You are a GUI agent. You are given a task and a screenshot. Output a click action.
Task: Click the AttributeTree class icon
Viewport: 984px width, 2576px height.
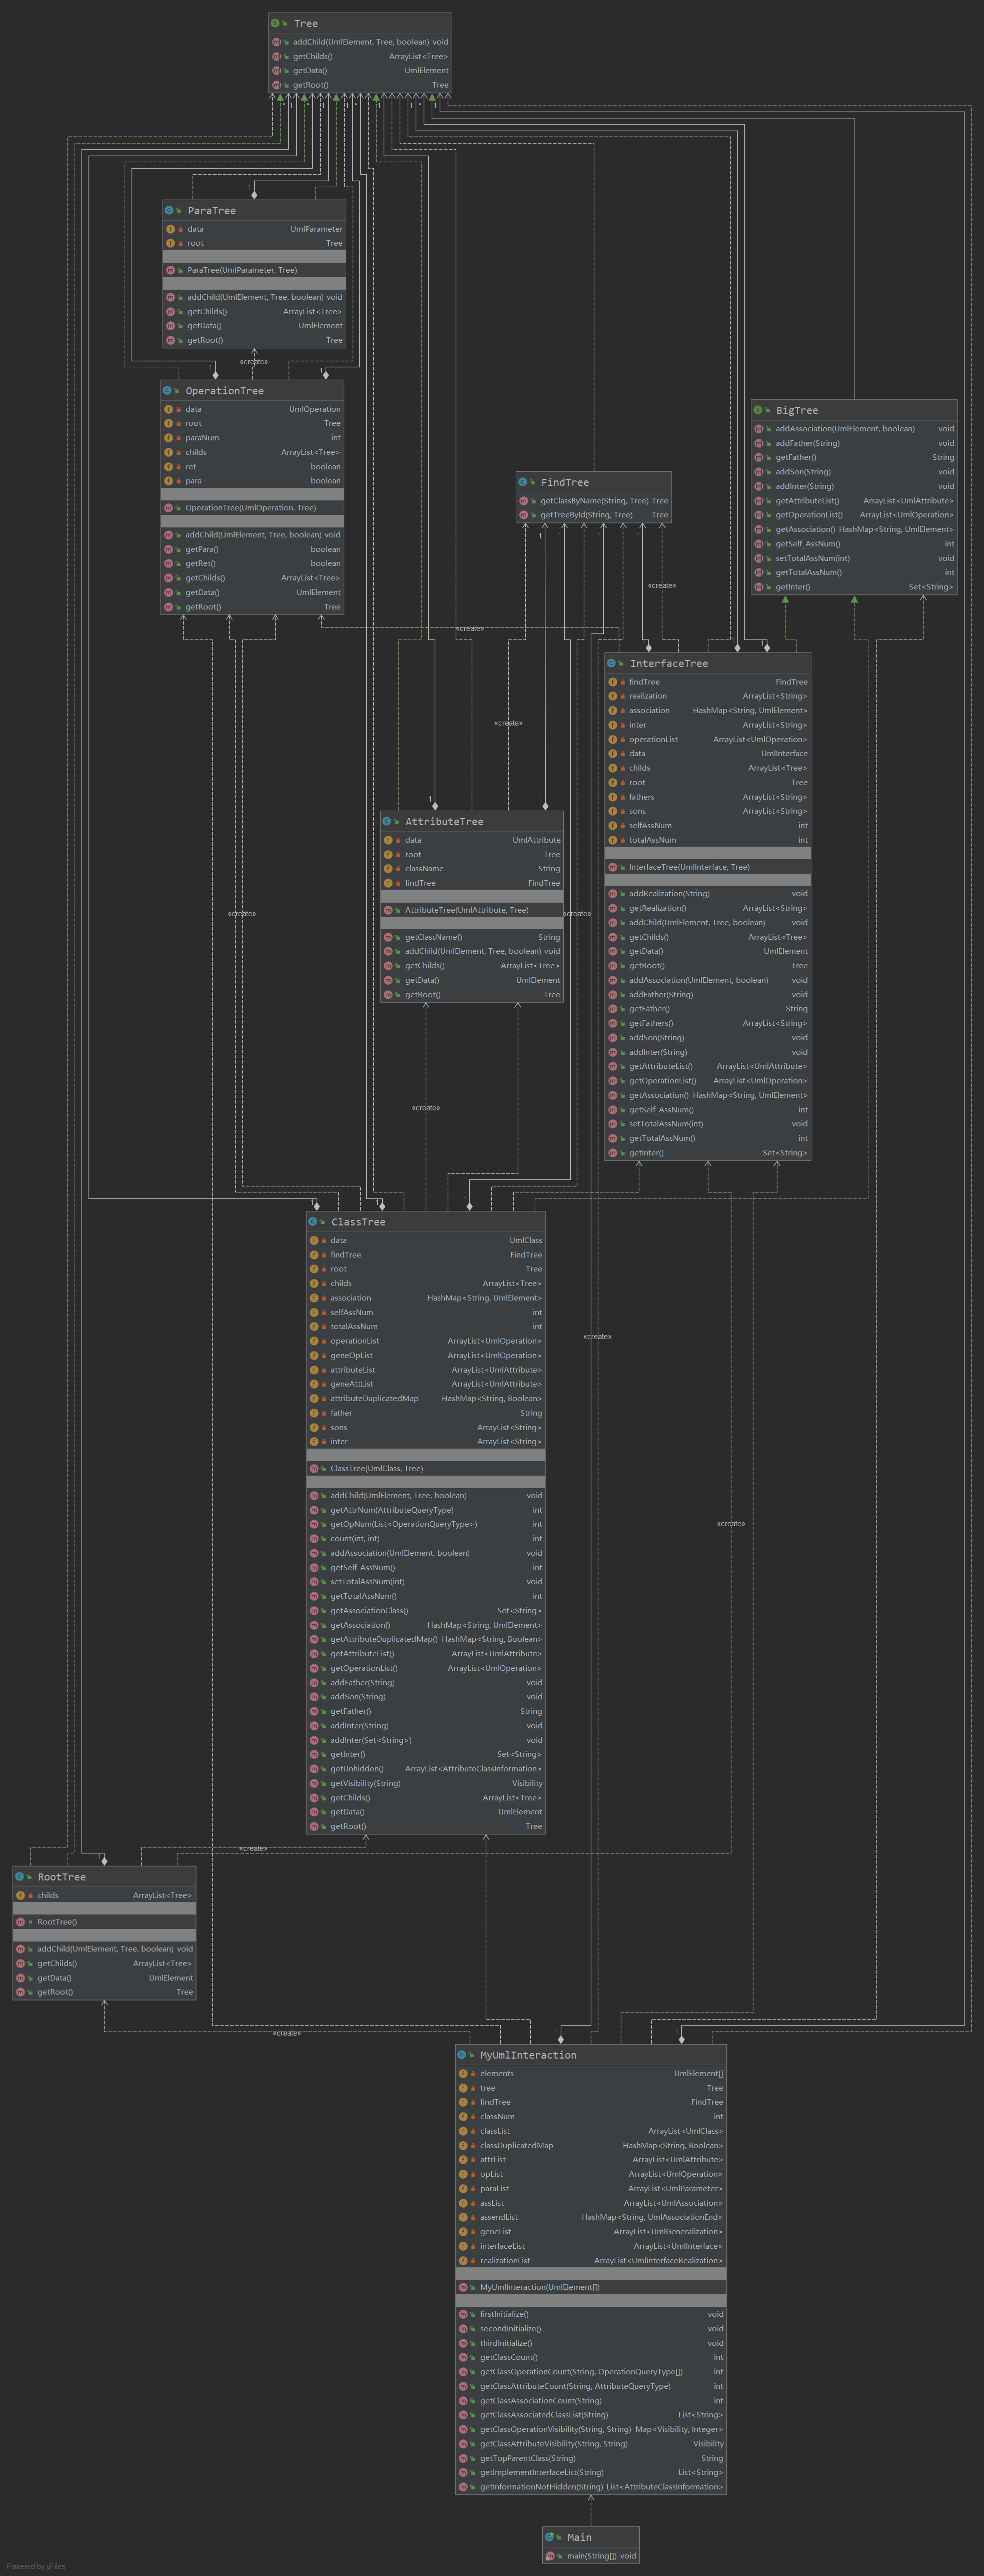(x=387, y=821)
